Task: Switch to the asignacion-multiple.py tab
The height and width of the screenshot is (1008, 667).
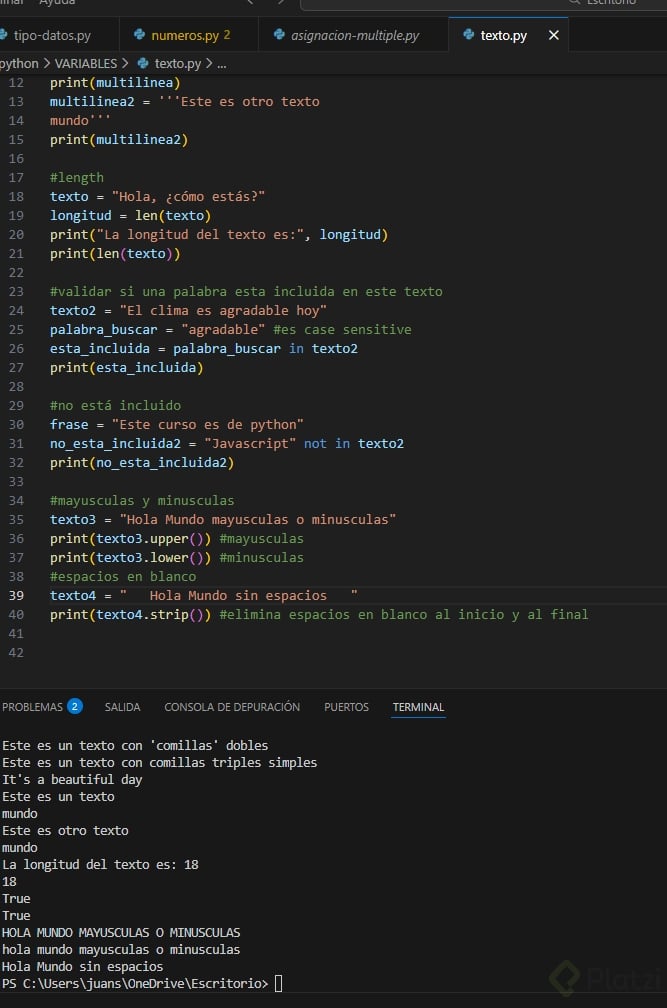Action: [x=353, y=35]
